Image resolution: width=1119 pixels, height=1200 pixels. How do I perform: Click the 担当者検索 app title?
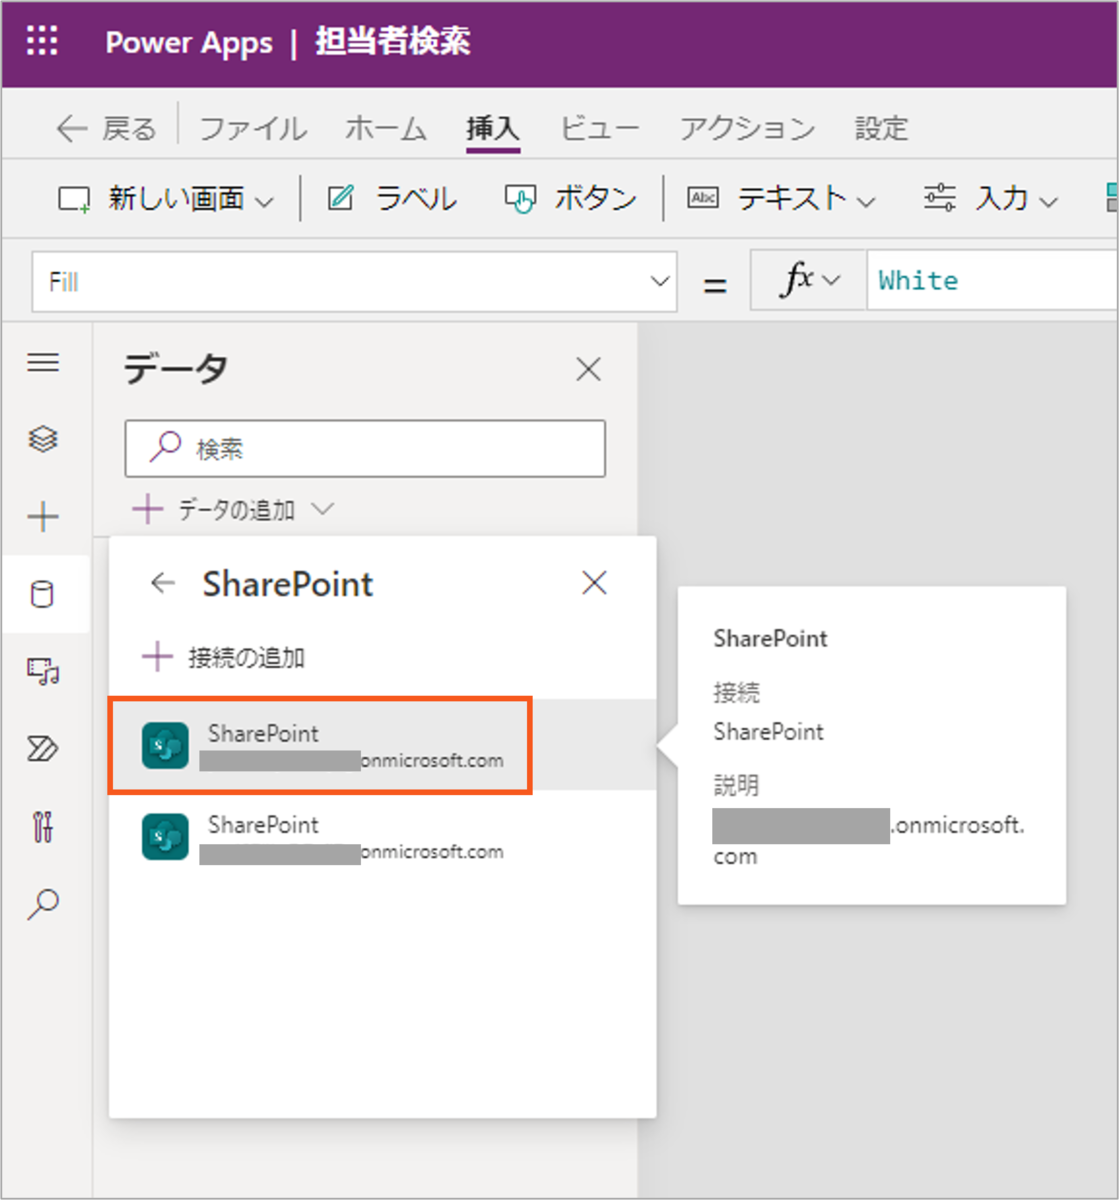pyautogui.click(x=394, y=42)
